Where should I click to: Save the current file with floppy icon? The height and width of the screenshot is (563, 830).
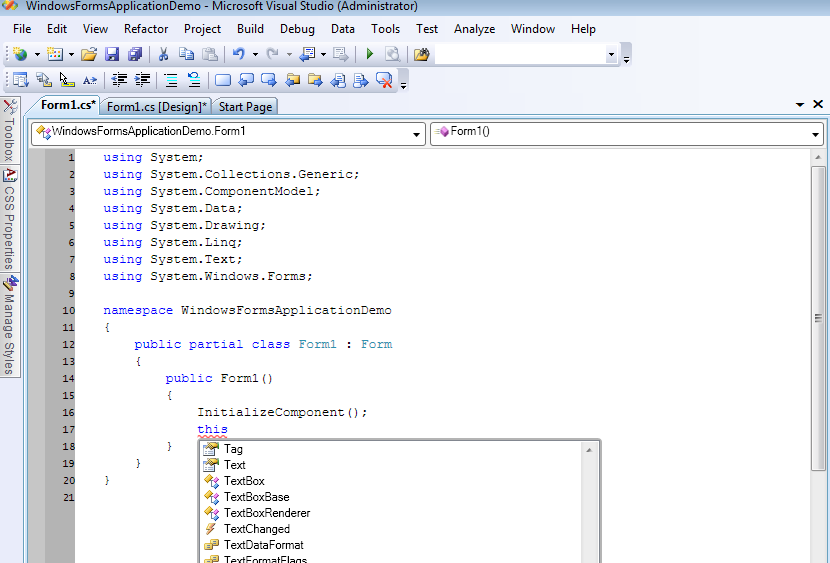click(x=112, y=54)
